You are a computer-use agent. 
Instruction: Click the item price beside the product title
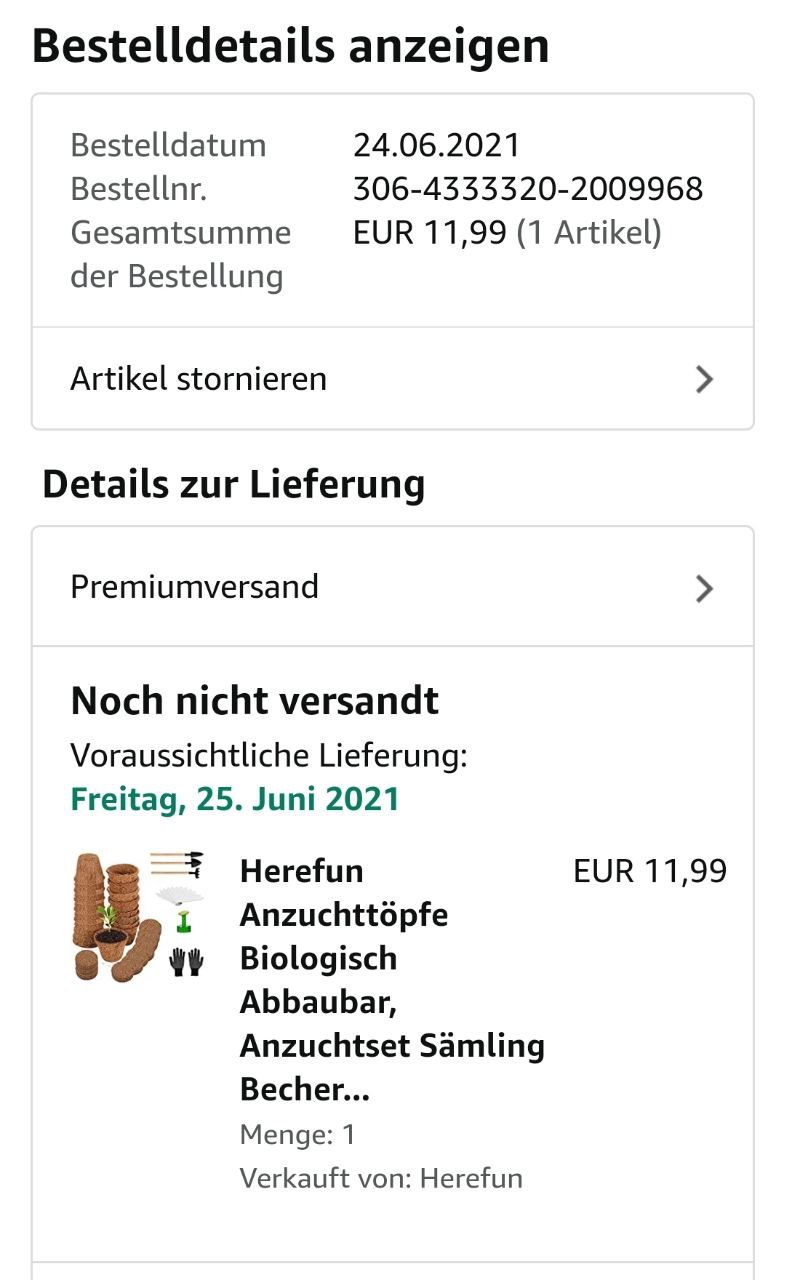649,871
